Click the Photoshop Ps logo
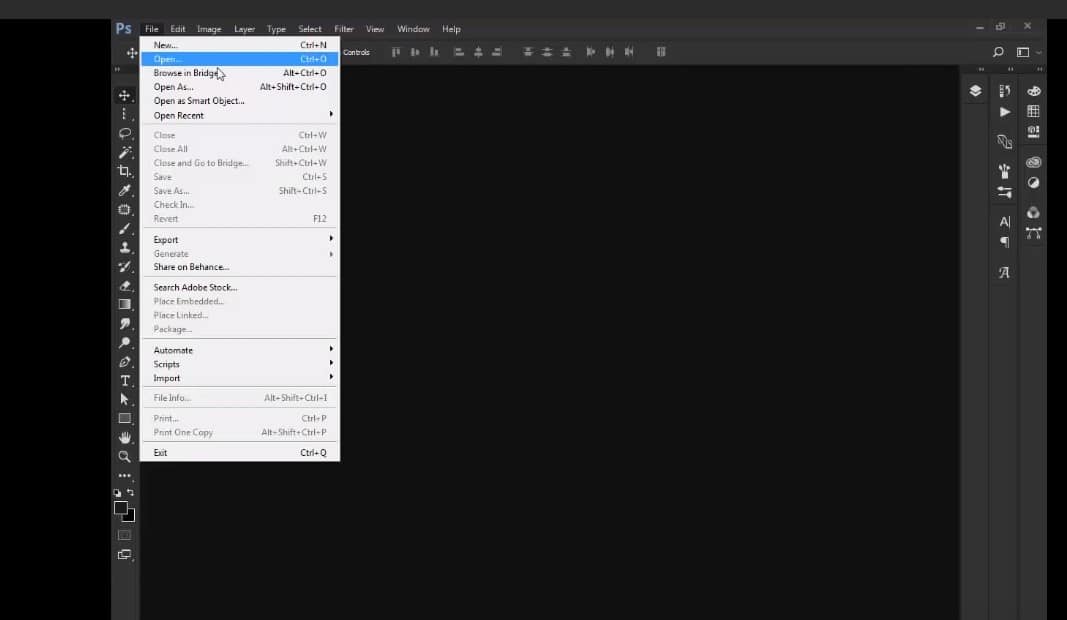Screen dimensions: 1067x620 point(123,29)
